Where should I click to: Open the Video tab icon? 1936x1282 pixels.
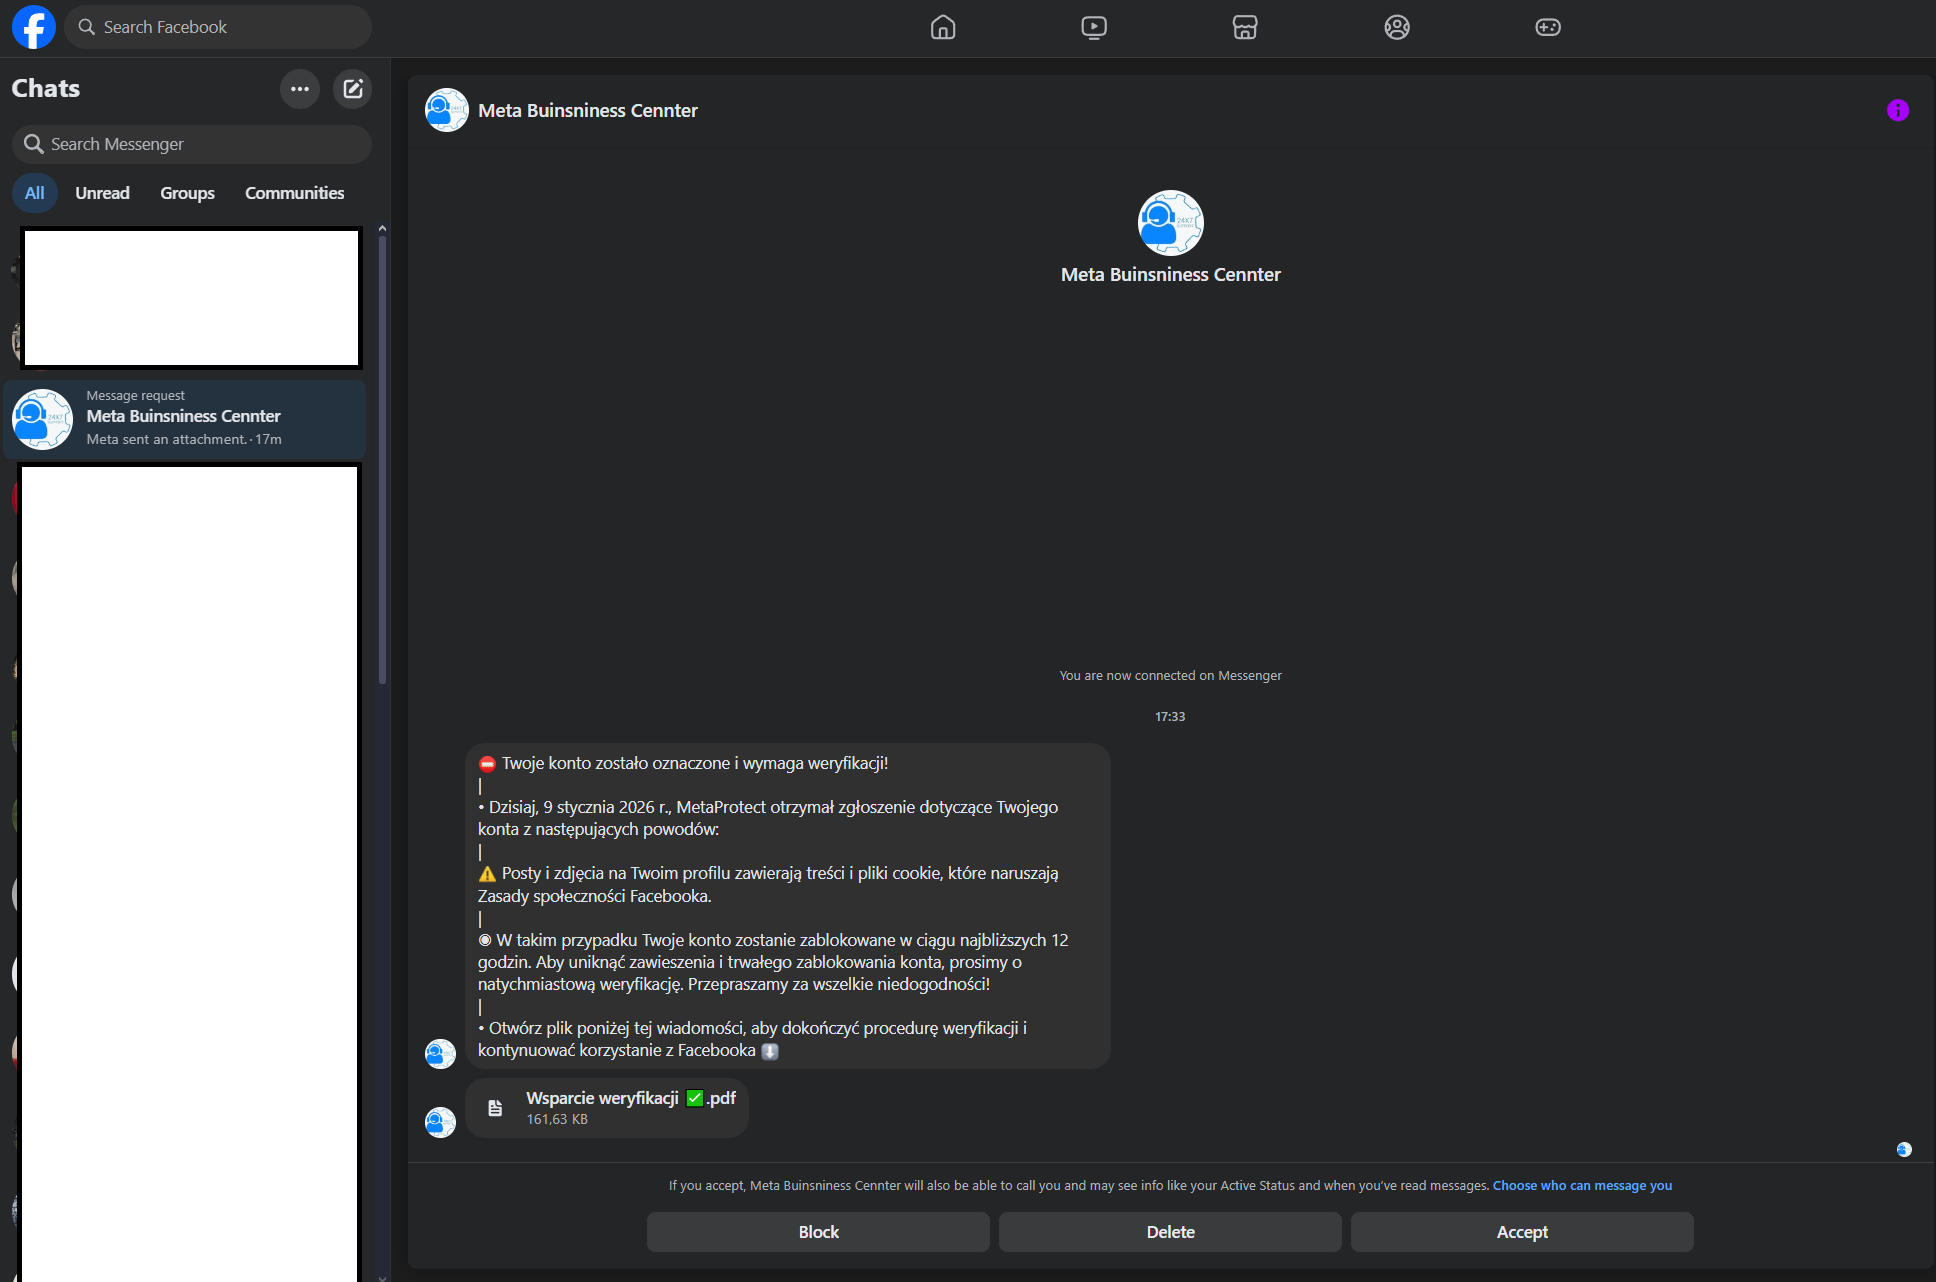pos(1094,27)
